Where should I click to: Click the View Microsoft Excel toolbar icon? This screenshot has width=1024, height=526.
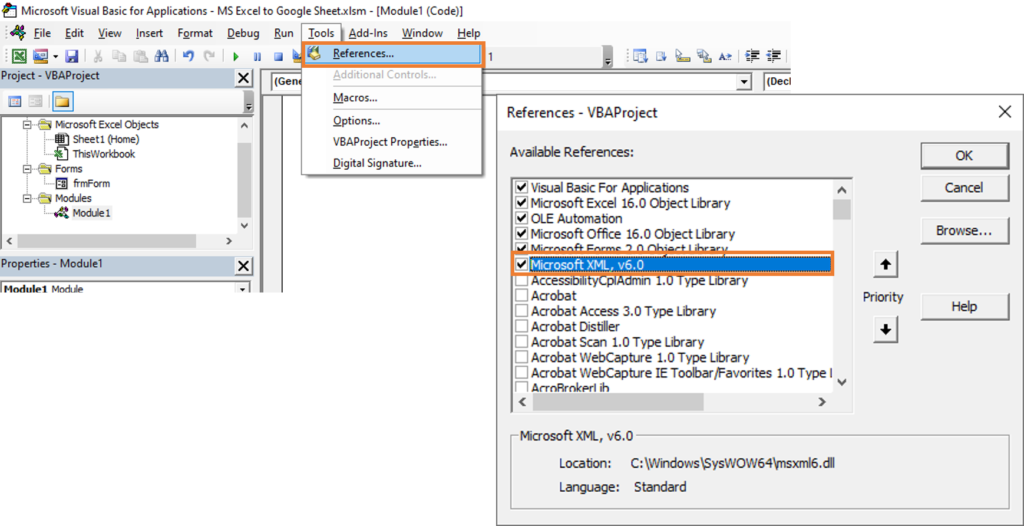[20, 56]
